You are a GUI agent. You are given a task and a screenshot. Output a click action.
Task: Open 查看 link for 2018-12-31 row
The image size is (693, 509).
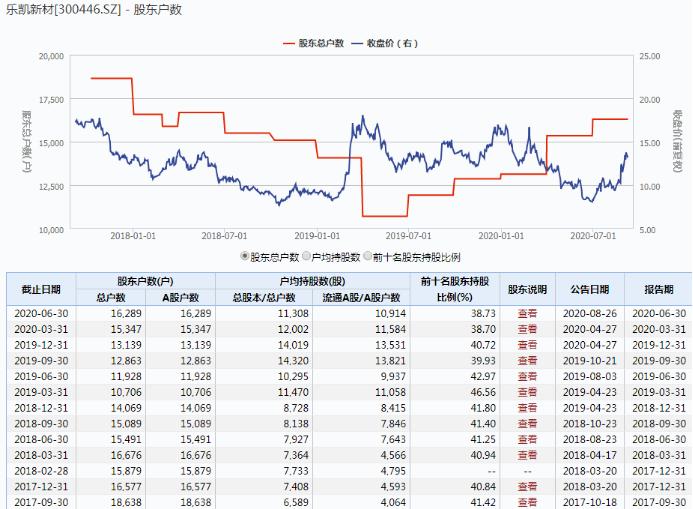527,407
